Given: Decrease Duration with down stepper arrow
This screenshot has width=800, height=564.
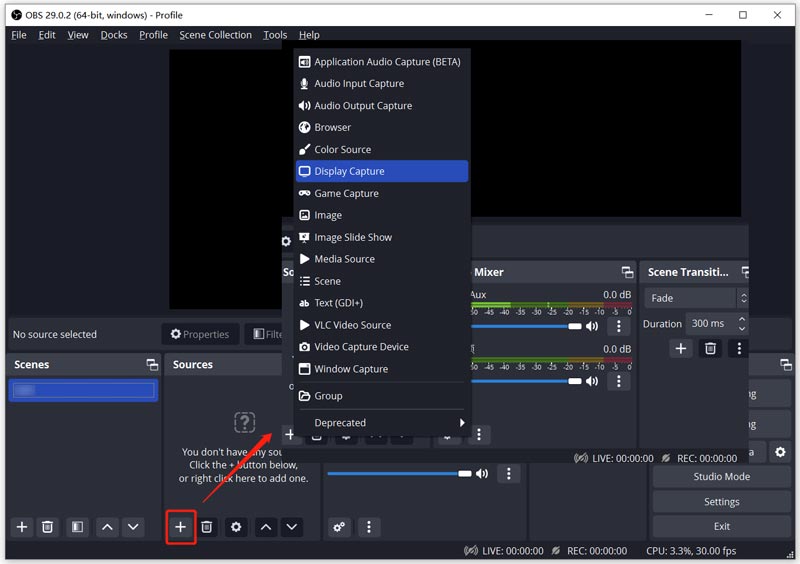Looking at the screenshot, I should 742,328.
